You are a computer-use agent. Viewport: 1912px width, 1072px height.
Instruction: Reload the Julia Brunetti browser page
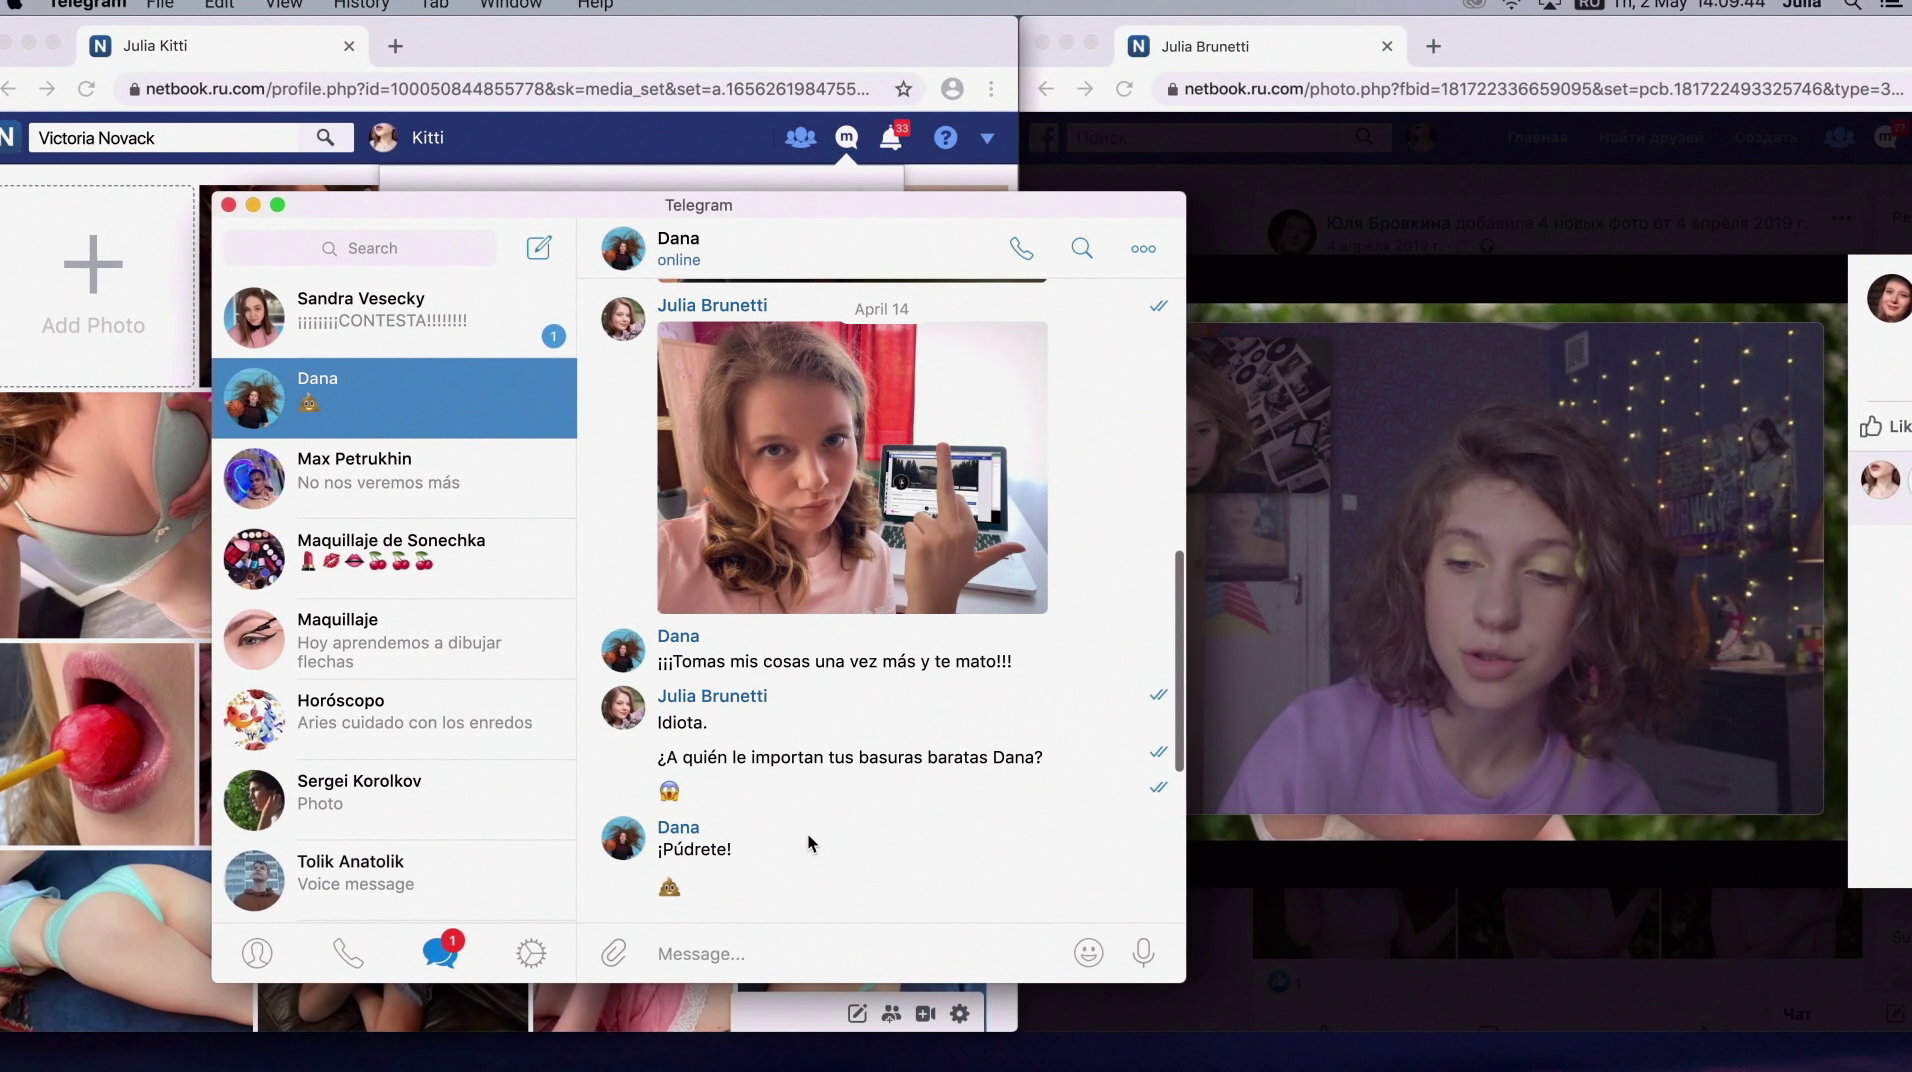pyautogui.click(x=1124, y=89)
